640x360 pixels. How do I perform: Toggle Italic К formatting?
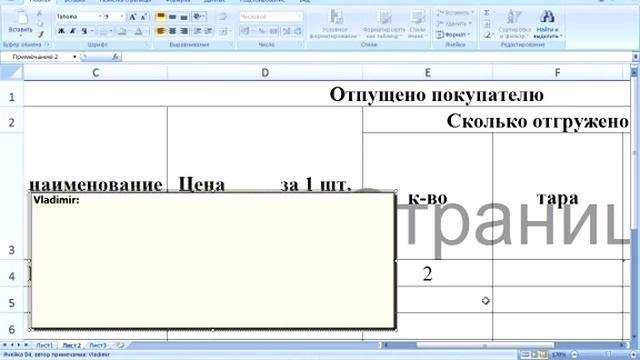click(x=73, y=31)
